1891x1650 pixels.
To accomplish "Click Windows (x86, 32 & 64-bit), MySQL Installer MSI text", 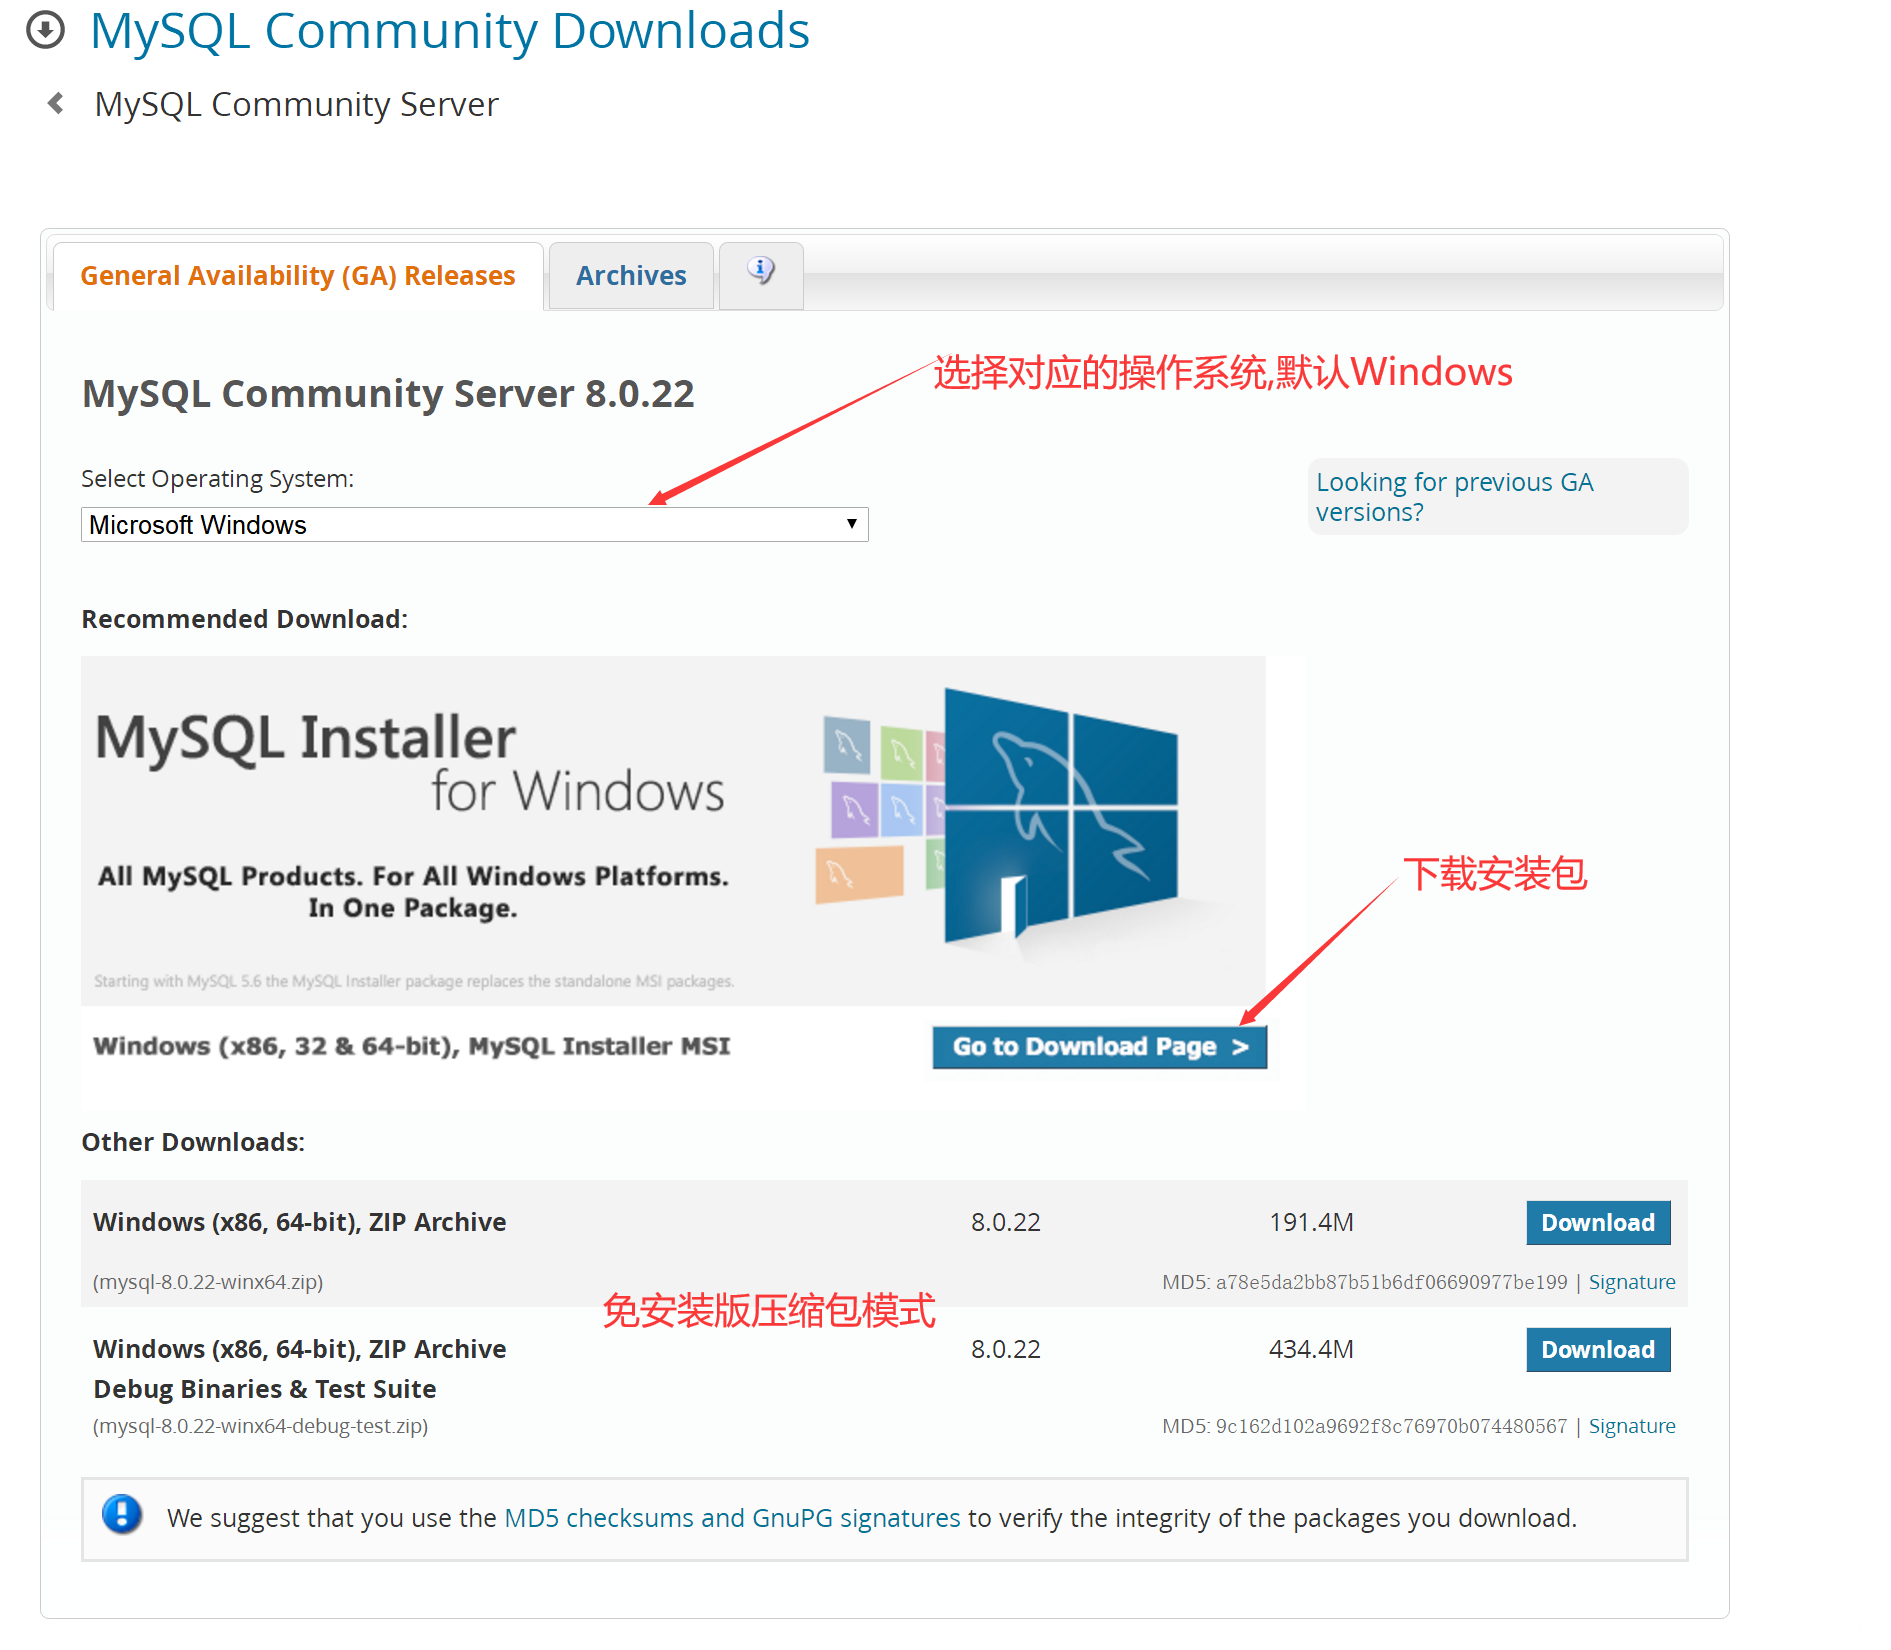I will click(412, 1046).
